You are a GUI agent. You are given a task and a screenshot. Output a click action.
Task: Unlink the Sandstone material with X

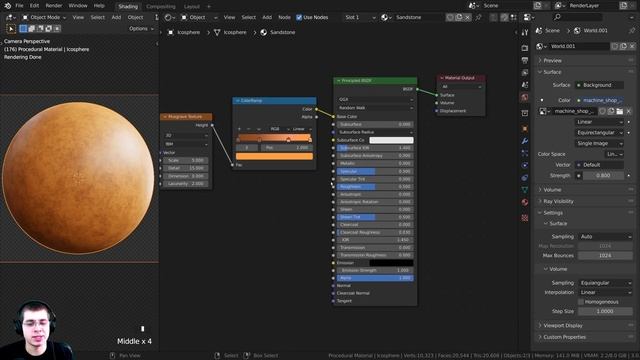point(467,18)
